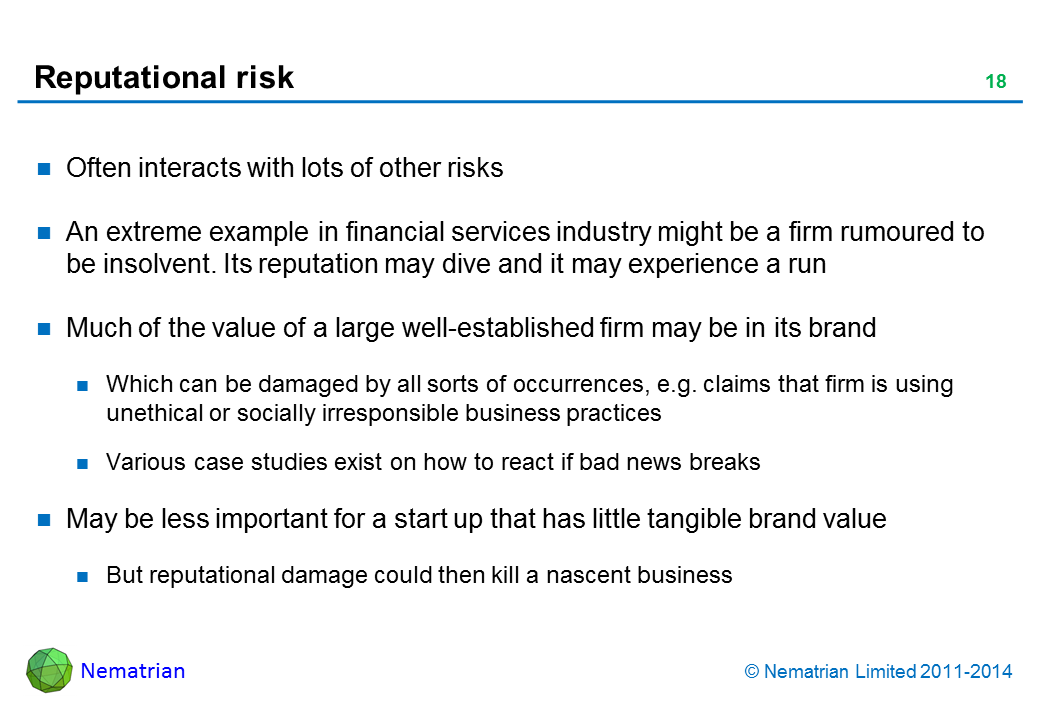Click the "kill a nascent business" line

[418, 575]
